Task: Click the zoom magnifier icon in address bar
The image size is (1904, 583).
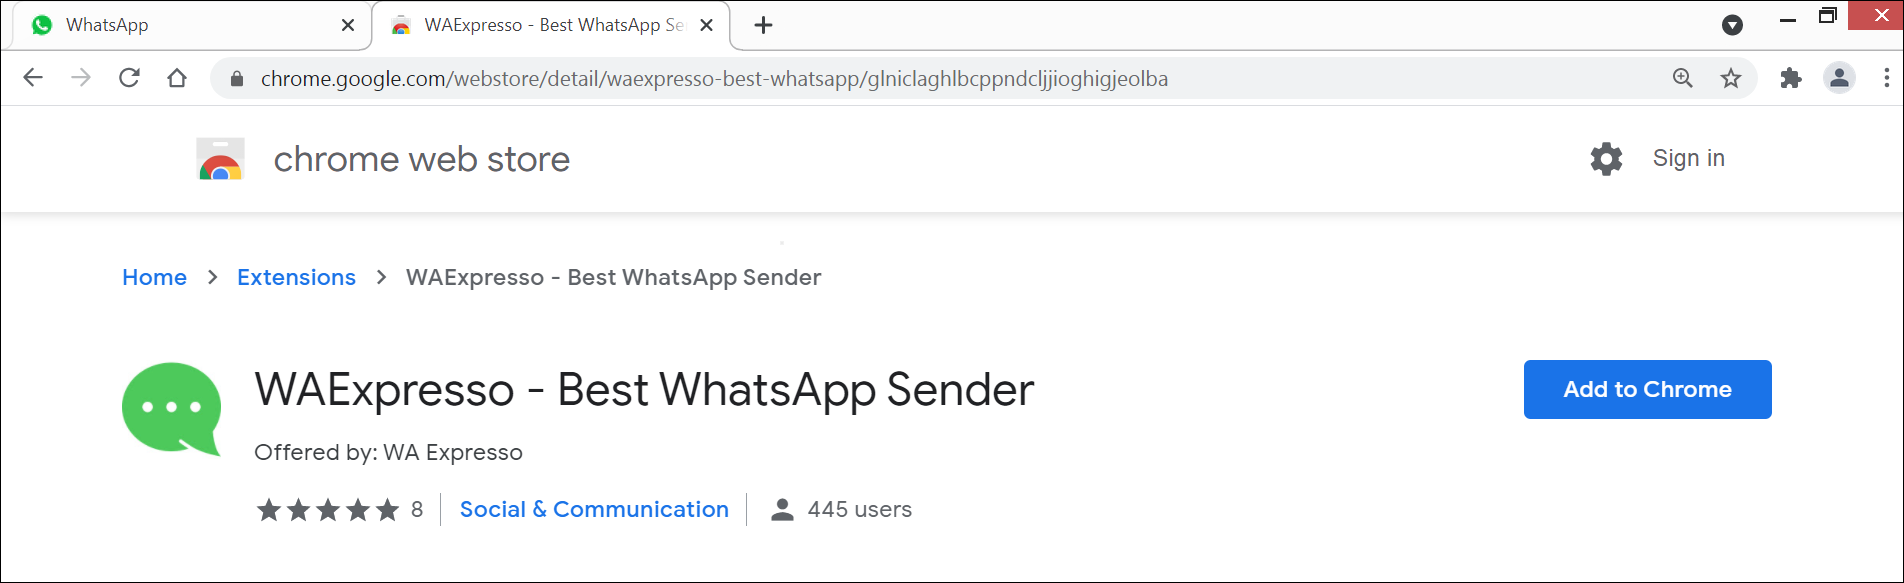Action: tap(1683, 78)
